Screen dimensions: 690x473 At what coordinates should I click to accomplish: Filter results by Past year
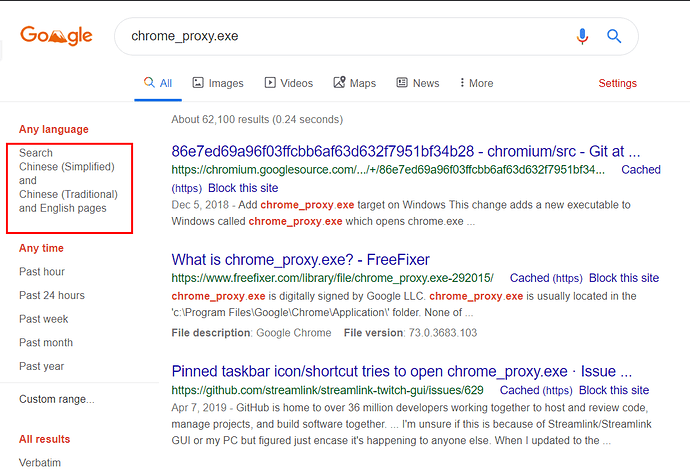point(43,366)
